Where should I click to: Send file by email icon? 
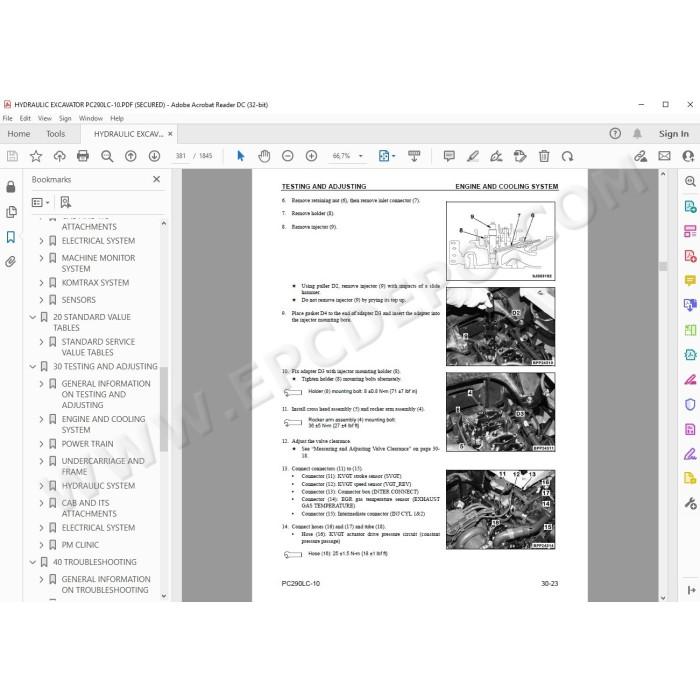pyautogui.click(x=664, y=156)
